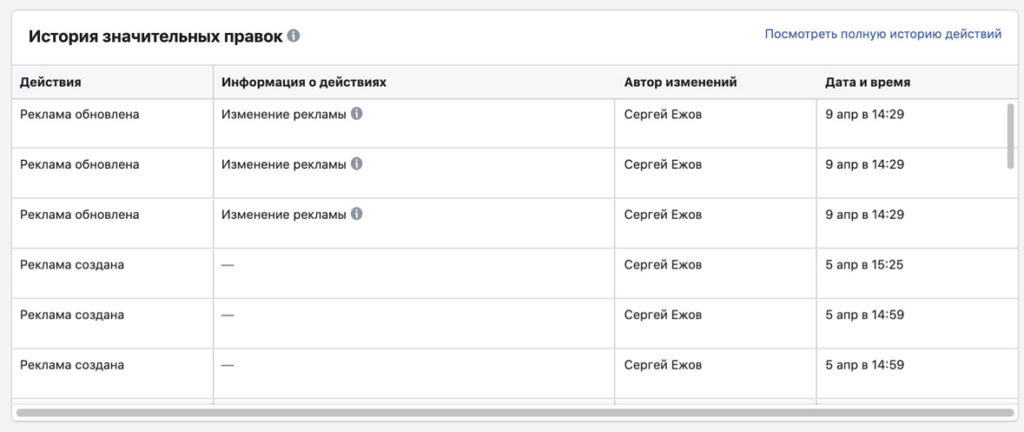Screen dimensions: 1024x432
Task: Click info icon in second "Изменение рекламы" row
Action: click(x=357, y=164)
